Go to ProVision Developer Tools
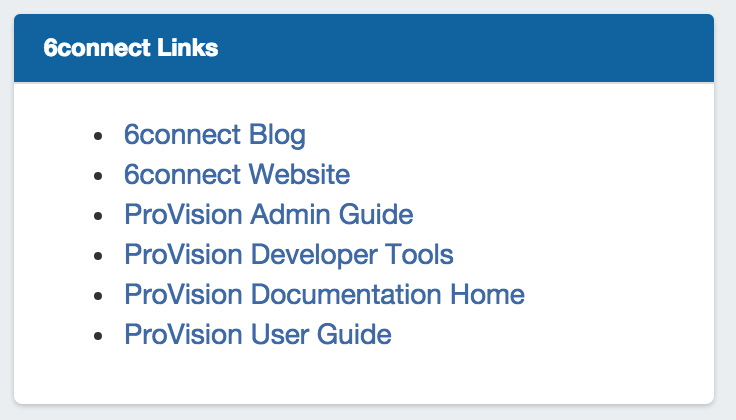The height and width of the screenshot is (420, 736). 288,255
